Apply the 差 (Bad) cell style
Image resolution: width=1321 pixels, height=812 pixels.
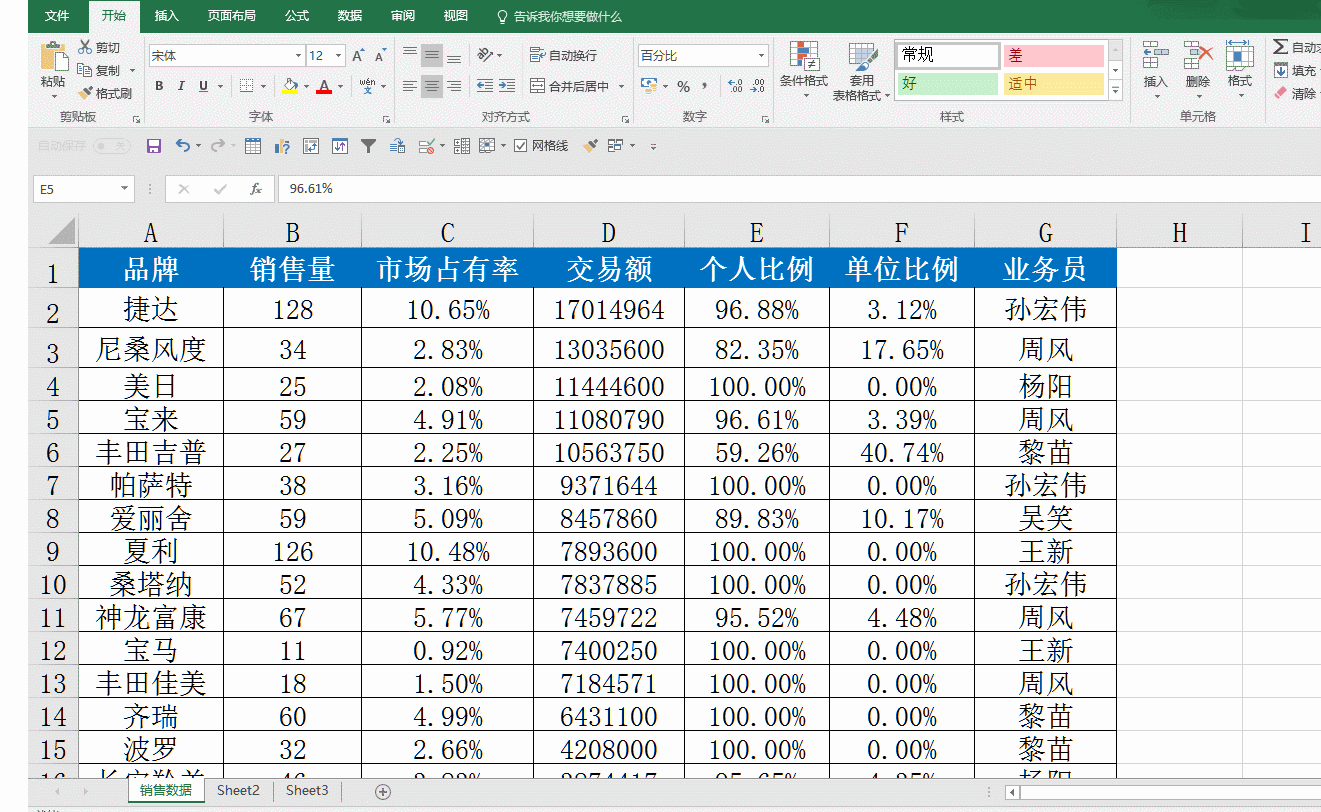point(1053,55)
